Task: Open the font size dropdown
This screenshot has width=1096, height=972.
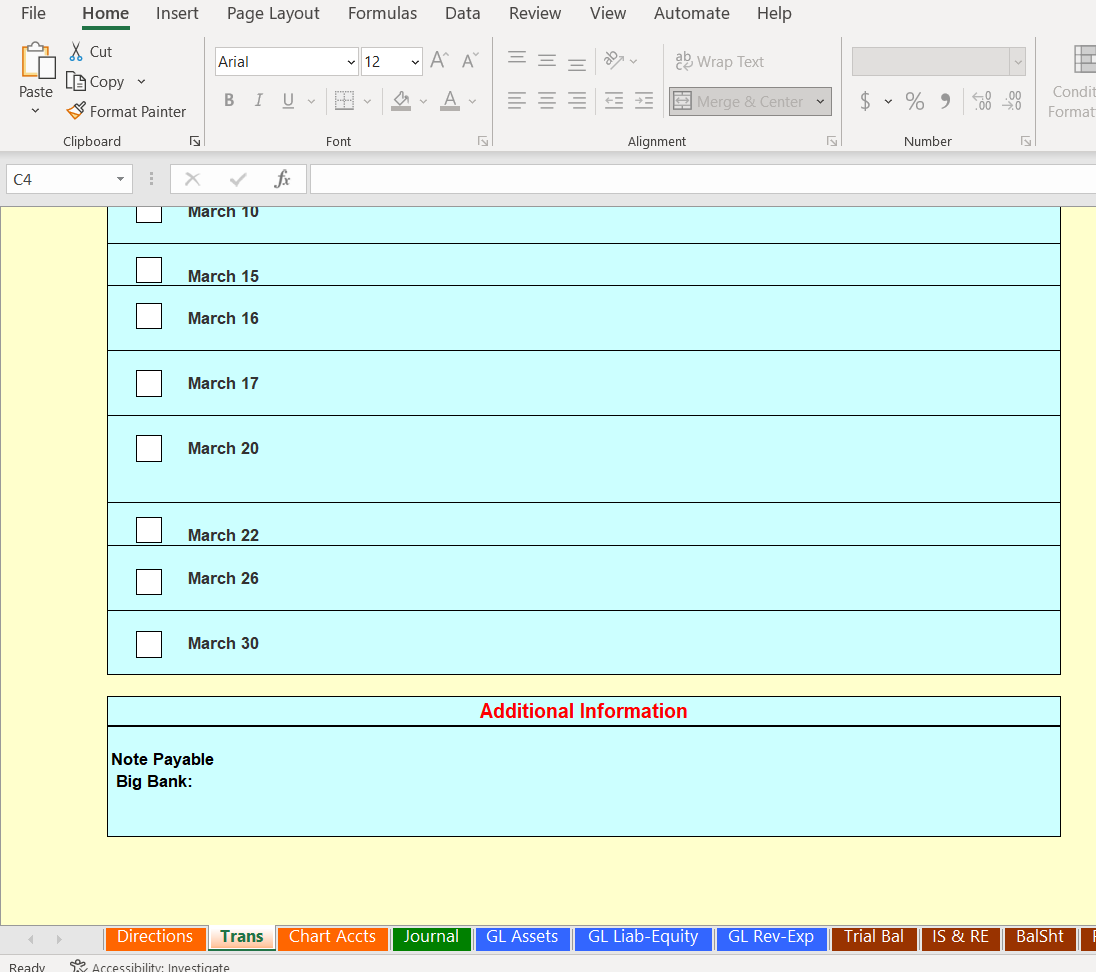Action: point(415,61)
